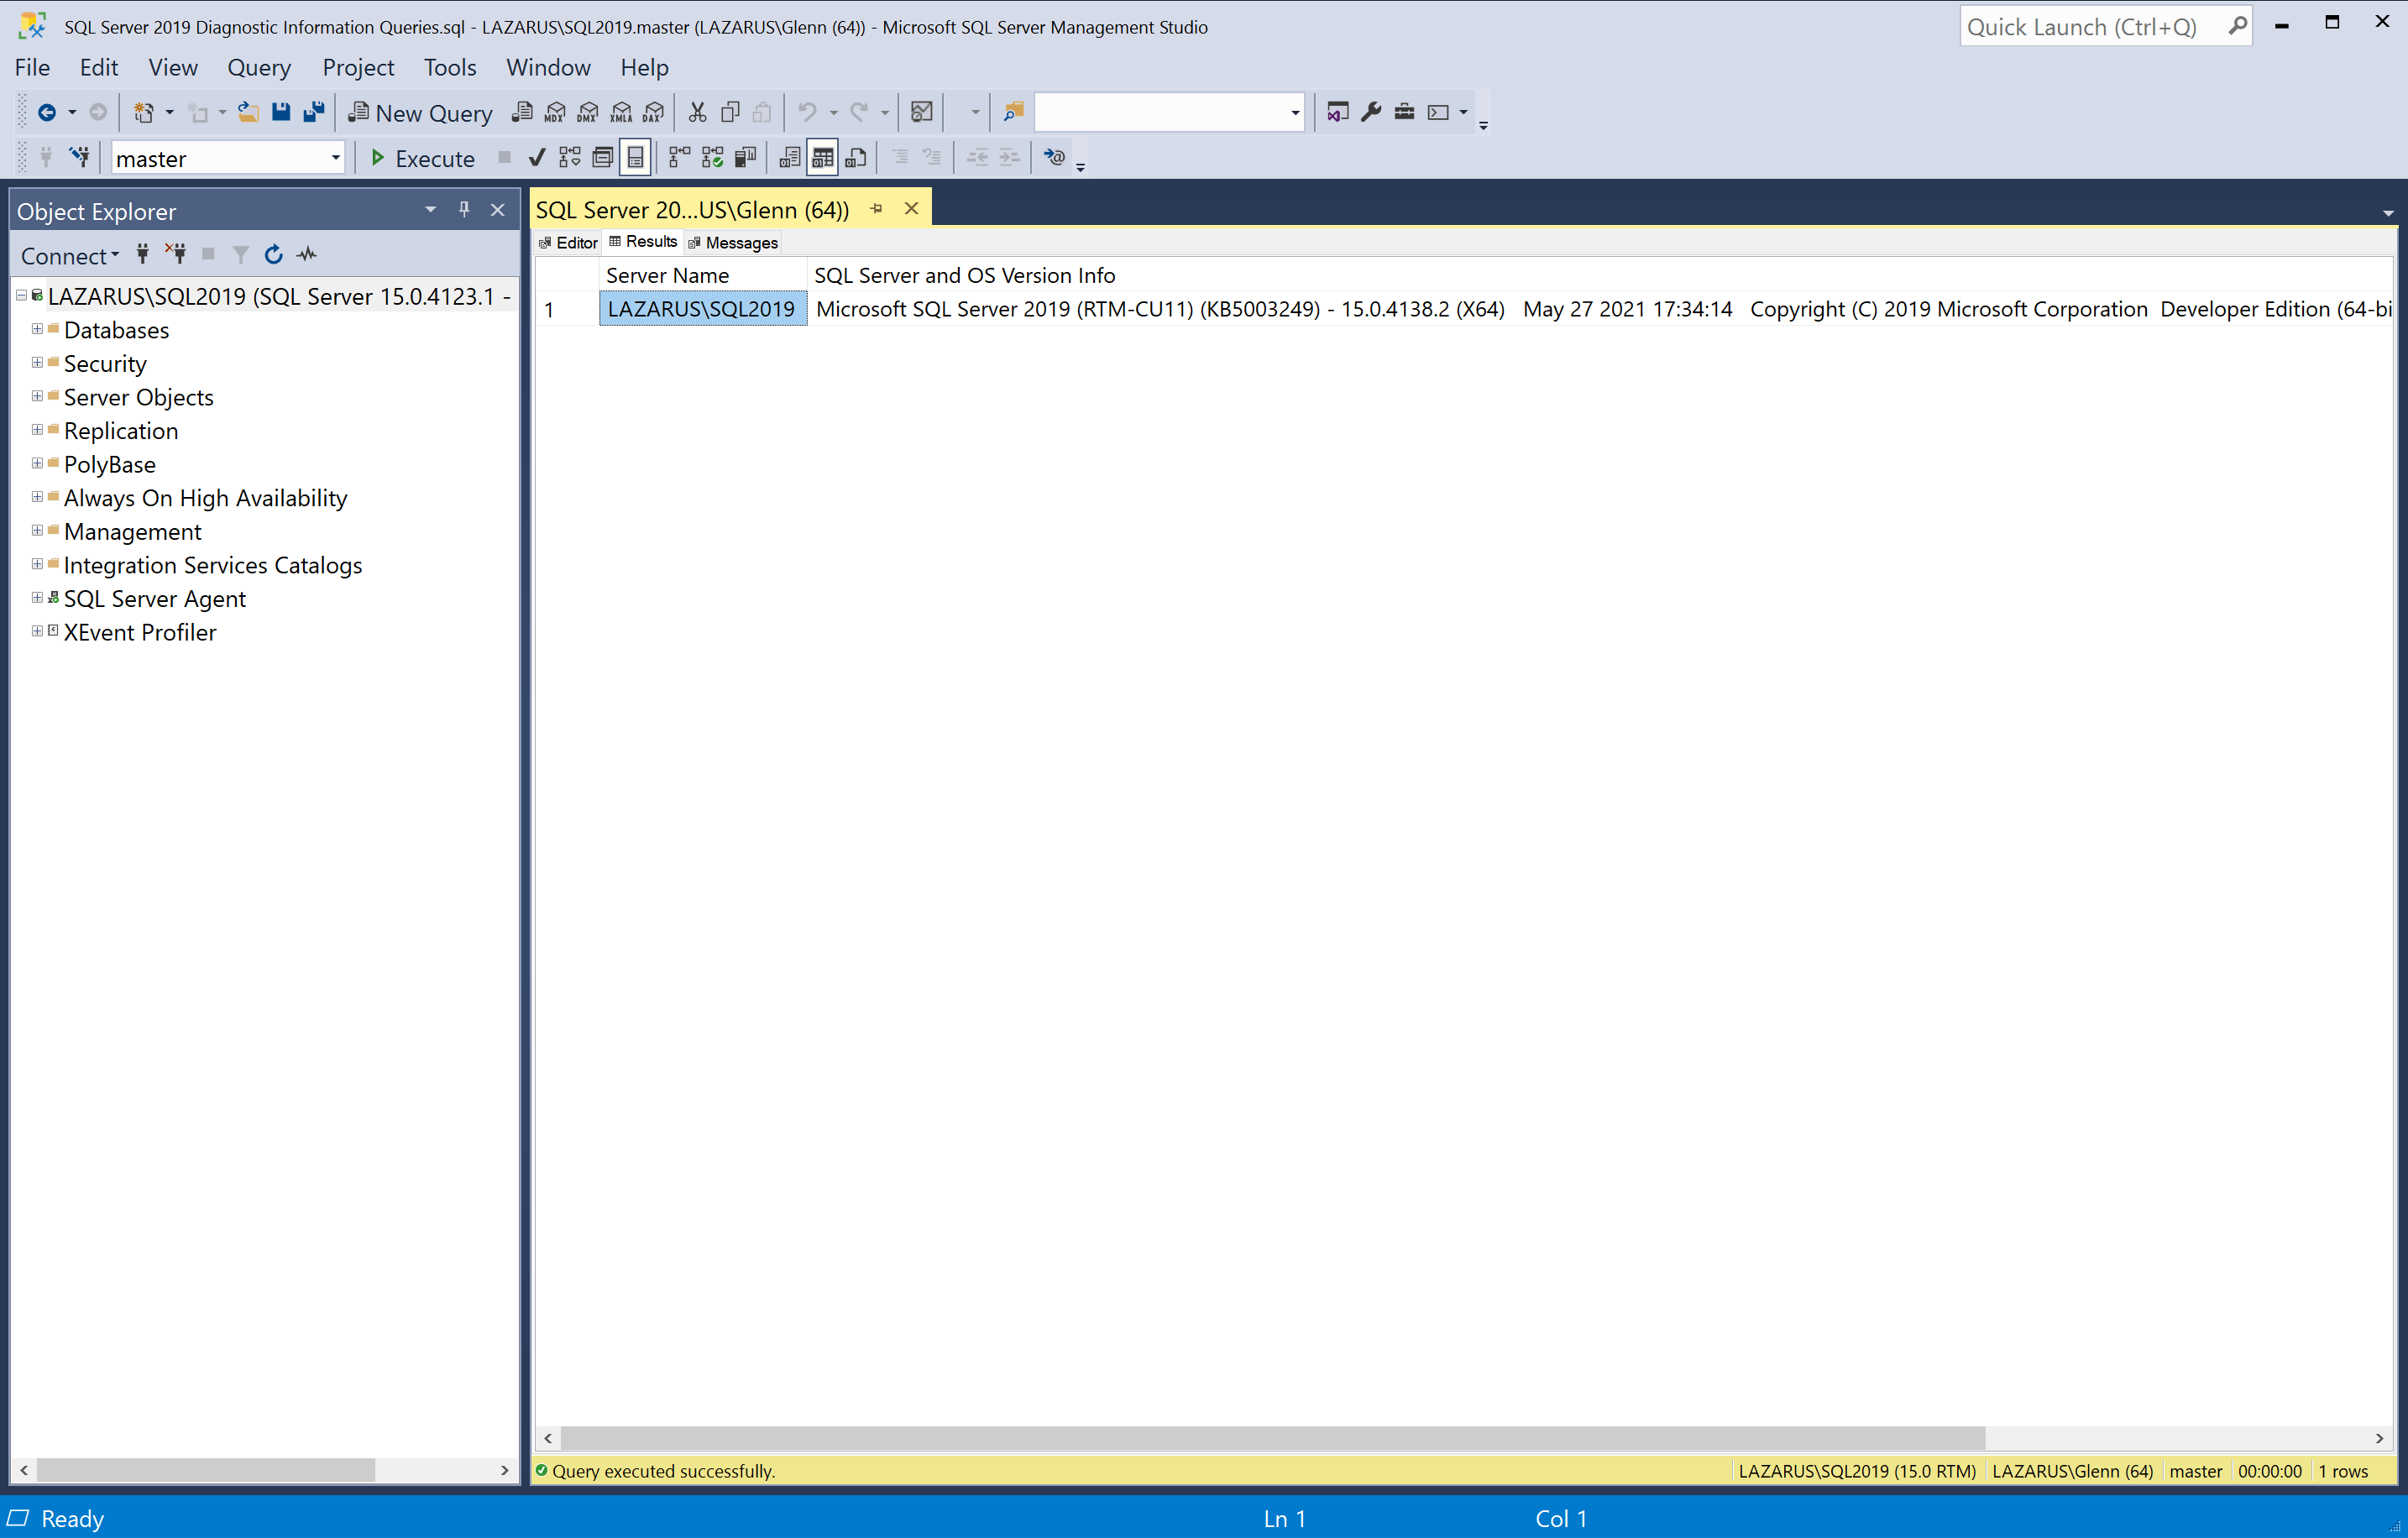
Task: Click the Cut scissors icon
Action: pos(697,112)
